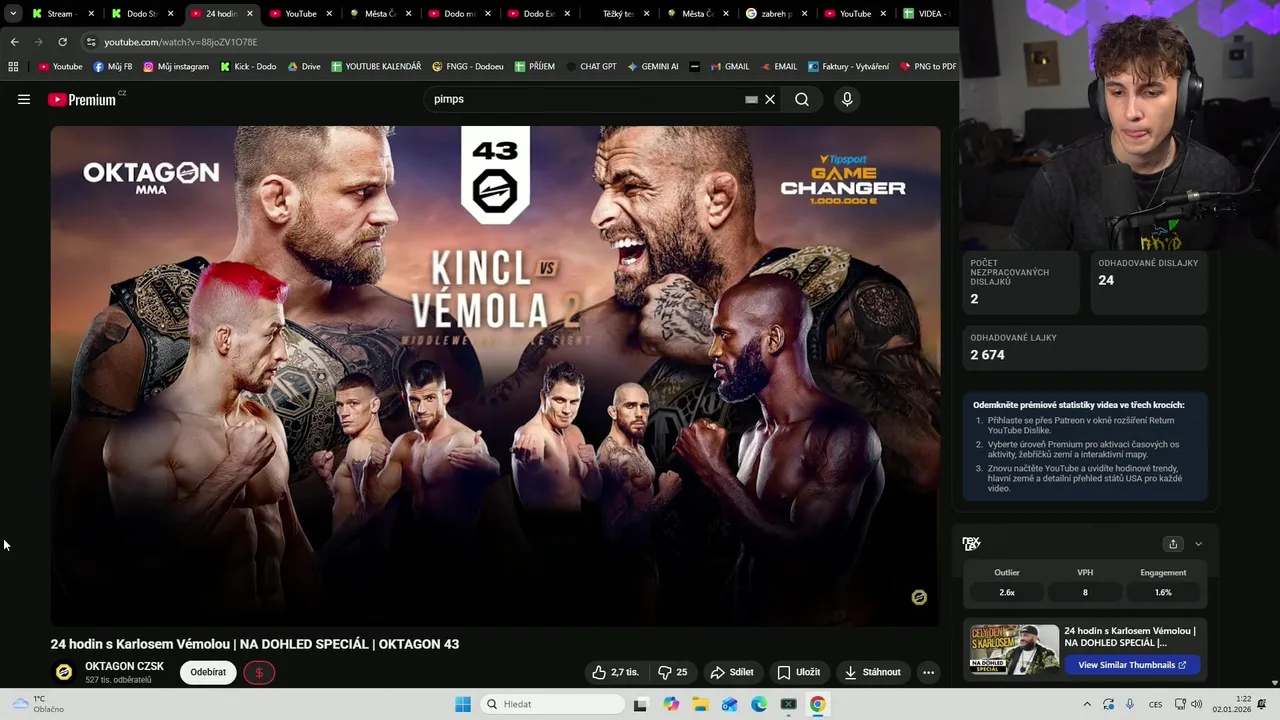Open Task View on taskbar
Image resolution: width=1280 pixels, height=720 pixels.
[640, 704]
